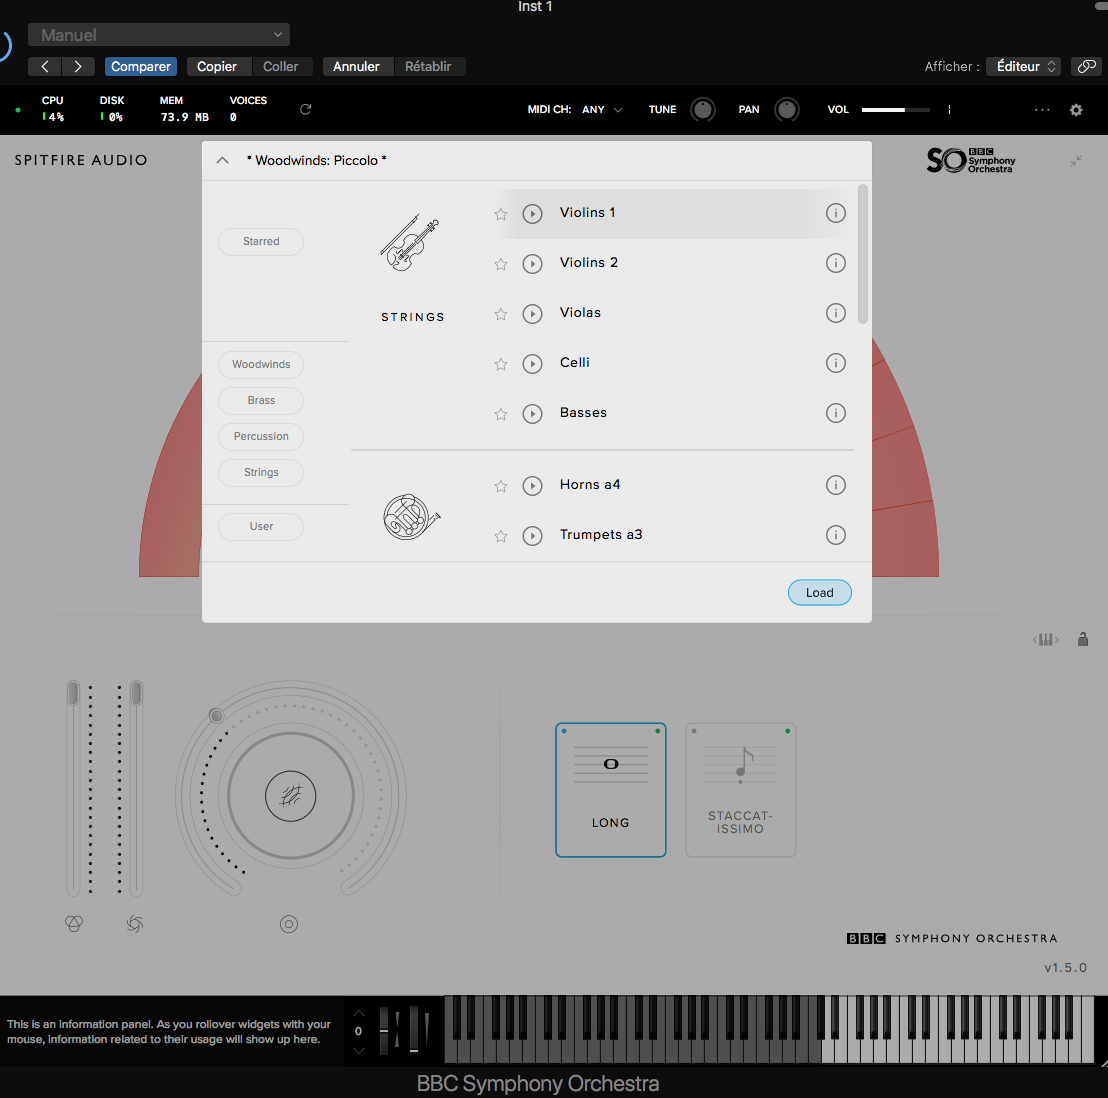
Task: Click the link chain icon in header
Action: click(1087, 66)
